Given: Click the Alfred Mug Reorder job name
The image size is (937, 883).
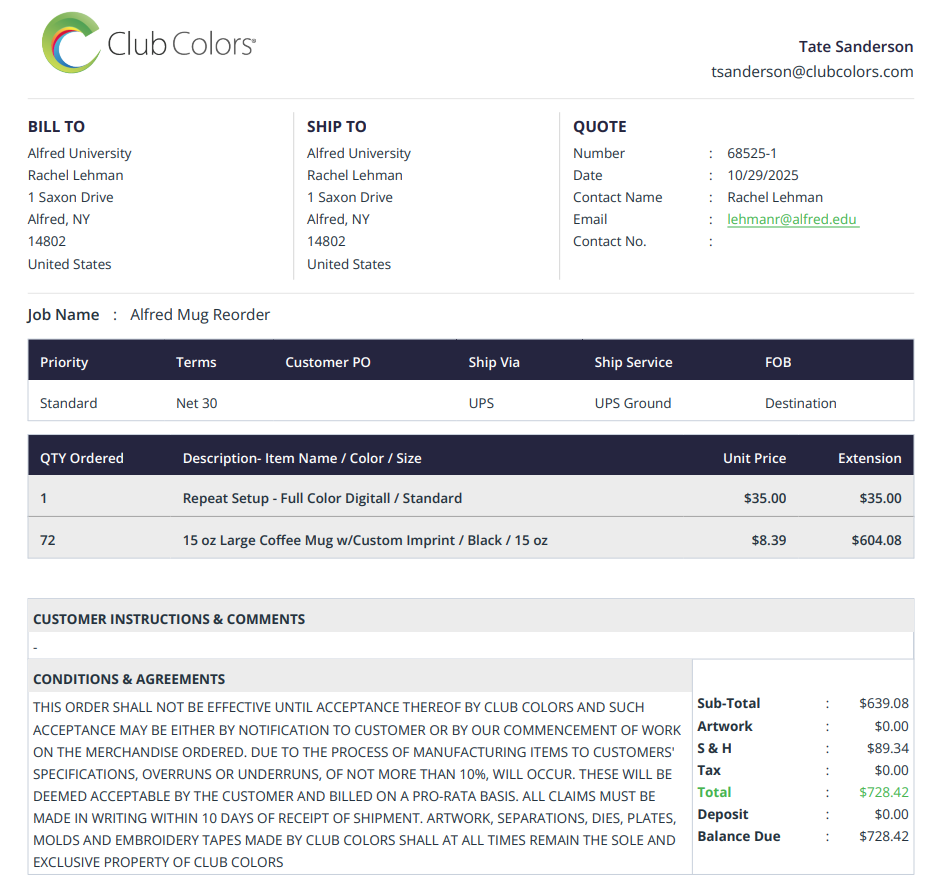Looking at the screenshot, I should pos(200,314).
